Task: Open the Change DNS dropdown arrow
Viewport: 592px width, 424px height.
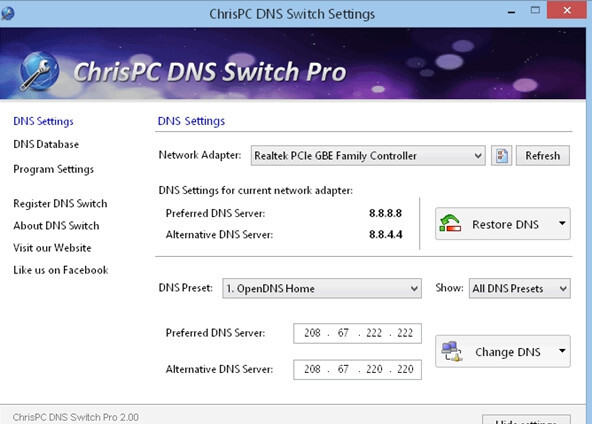Action: click(562, 351)
